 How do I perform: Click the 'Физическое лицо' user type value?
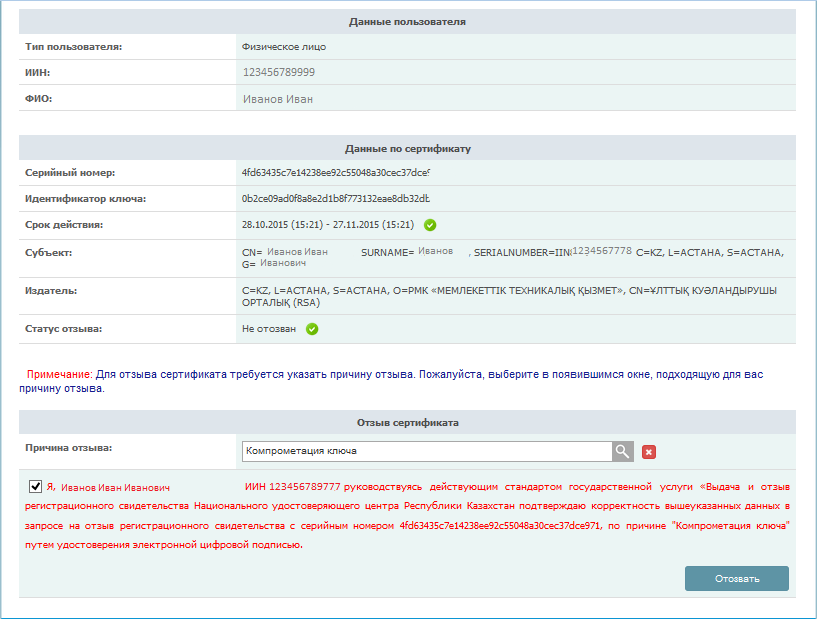(284, 46)
